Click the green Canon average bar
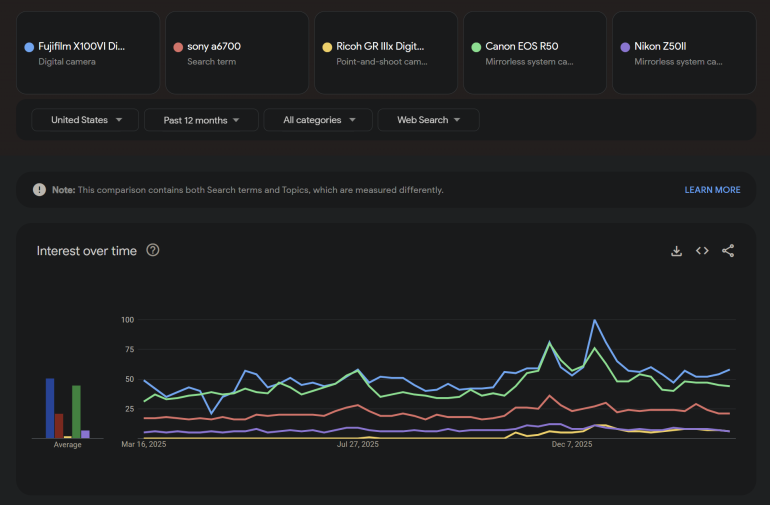Screen dimensions: 770x505 pos(76,412)
